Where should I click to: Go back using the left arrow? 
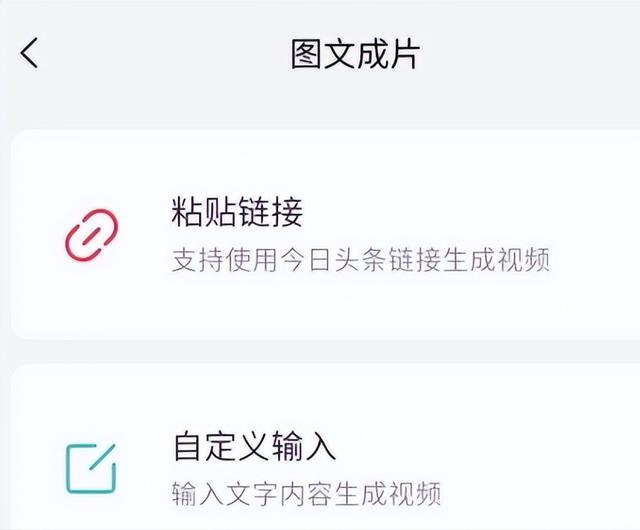tap(30, 53)
